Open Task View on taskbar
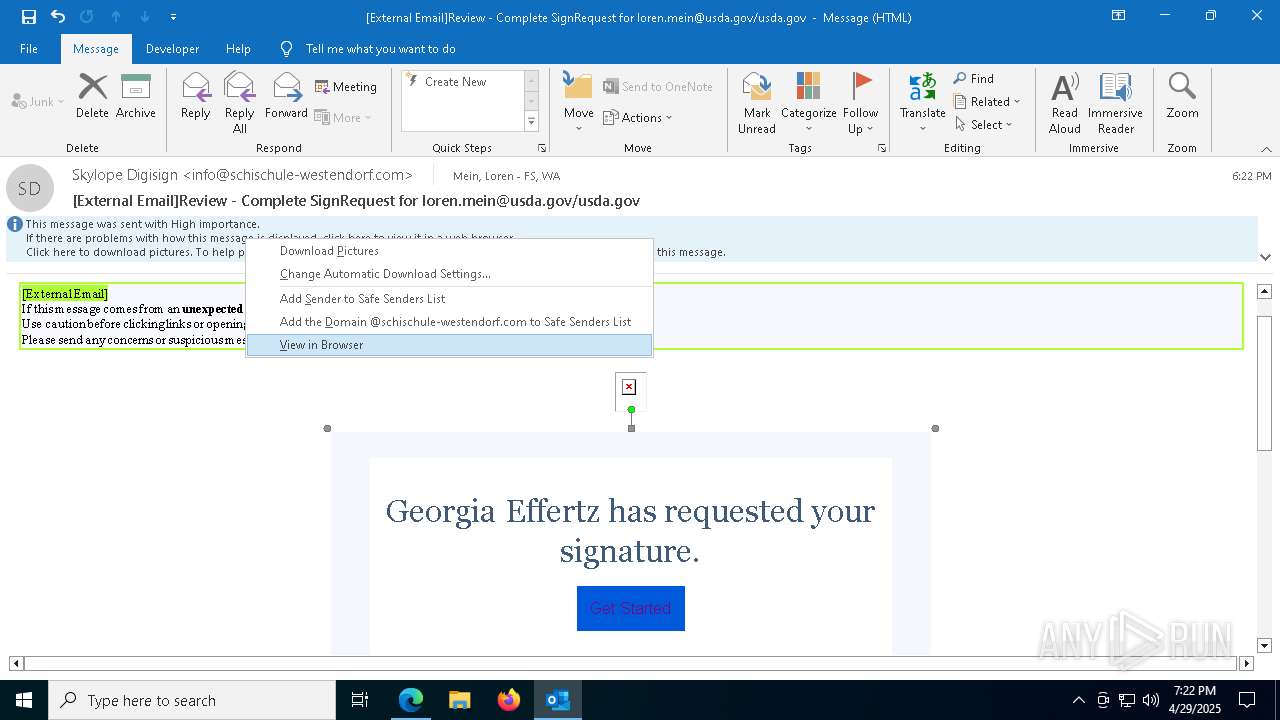The image size is (1280, 720). tap(360, 700)
